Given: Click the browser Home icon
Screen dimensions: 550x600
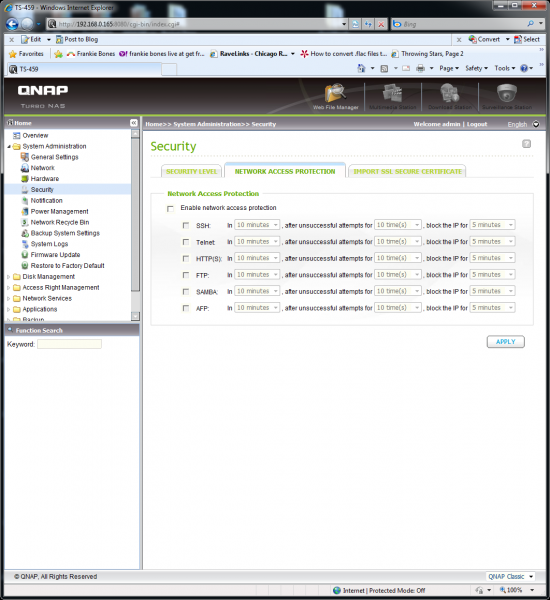Looking at the screenshot, I should pyautogui.click(x=361, y=68).
